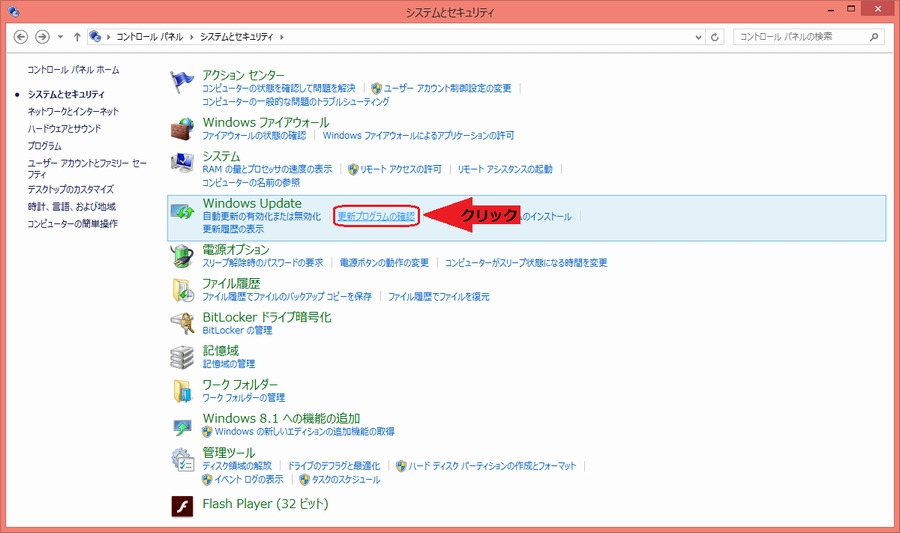The width and height of the screenshot is (900, 533).
Task: Click 更新プログラムの確認 link
Action: (x=376, y=216)
